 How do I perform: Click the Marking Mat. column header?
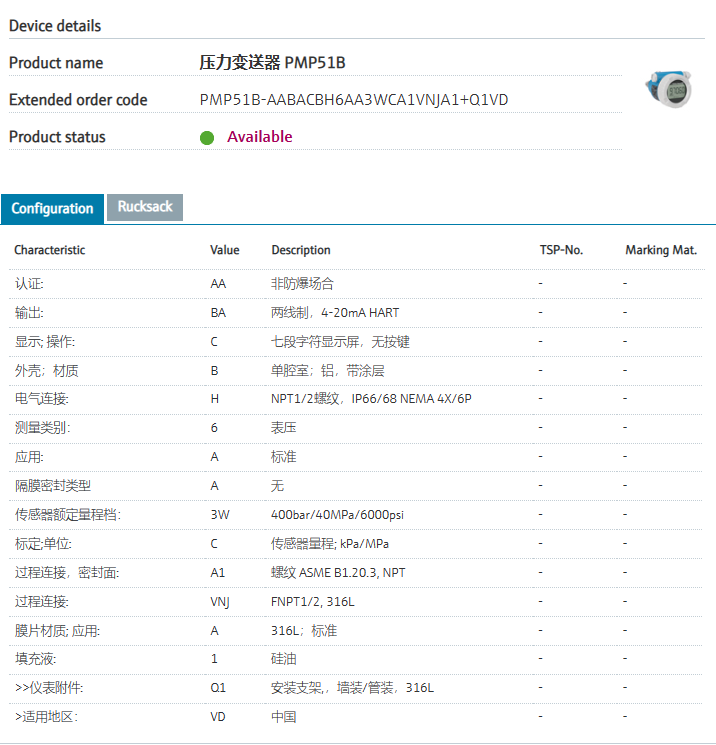(661, 250)
